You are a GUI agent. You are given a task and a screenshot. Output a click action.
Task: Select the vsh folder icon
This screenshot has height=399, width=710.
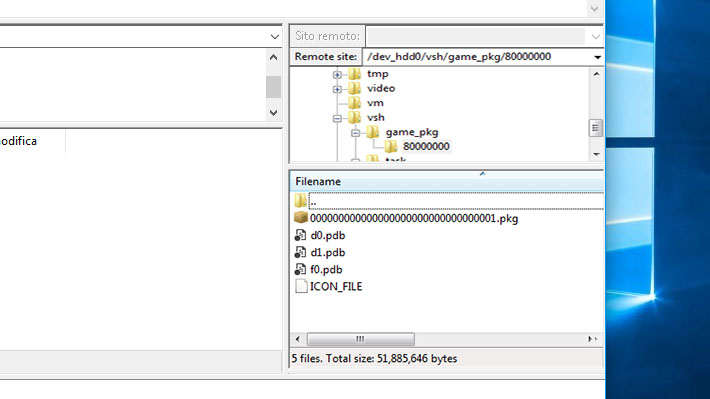click(x=355, y=117)
